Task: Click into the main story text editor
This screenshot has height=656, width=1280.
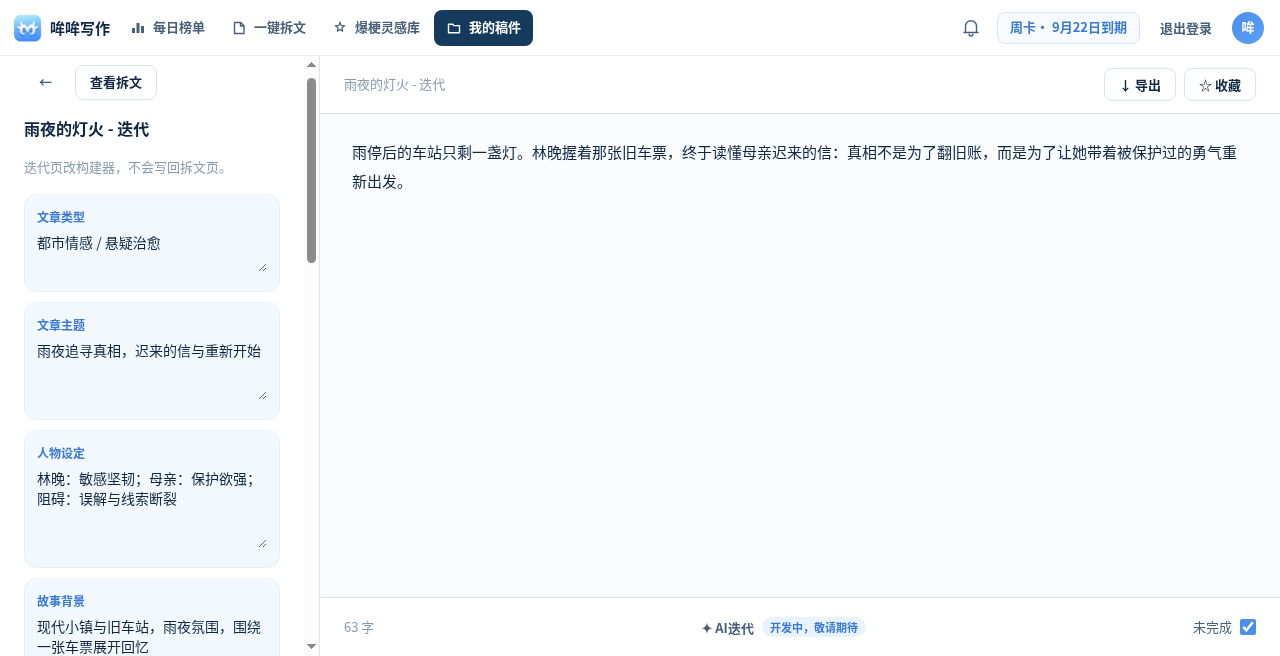Action: point(800,355)
